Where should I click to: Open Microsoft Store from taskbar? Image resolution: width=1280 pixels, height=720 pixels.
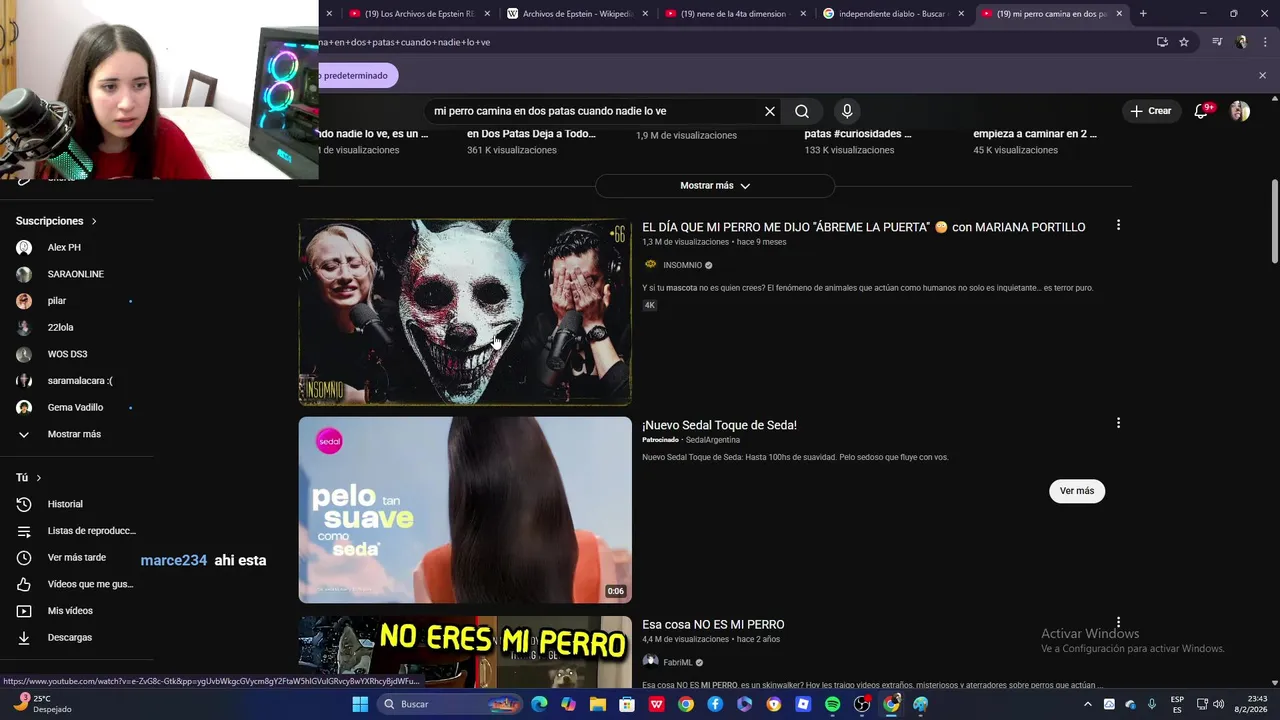tap(627, 704)
